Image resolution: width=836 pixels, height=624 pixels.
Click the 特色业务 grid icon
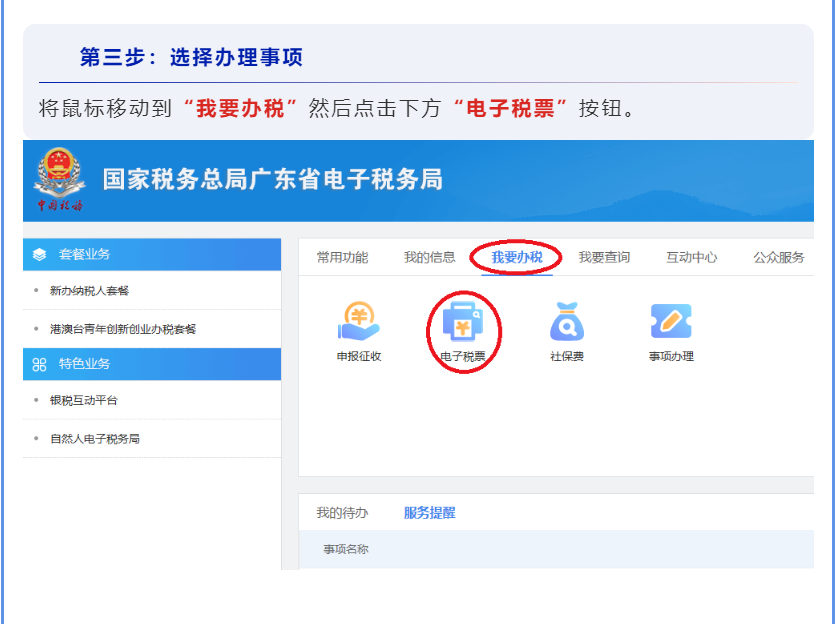pyautogui.click(x=40, y=364)
